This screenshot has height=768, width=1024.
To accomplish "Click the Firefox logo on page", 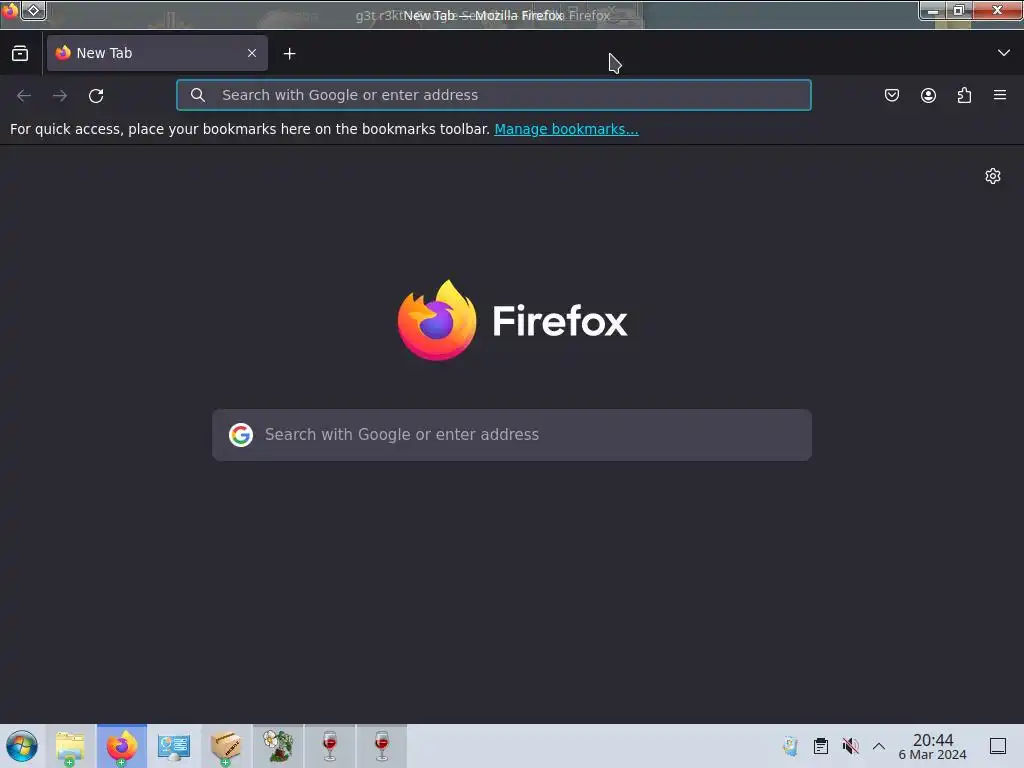I will 512,320.
